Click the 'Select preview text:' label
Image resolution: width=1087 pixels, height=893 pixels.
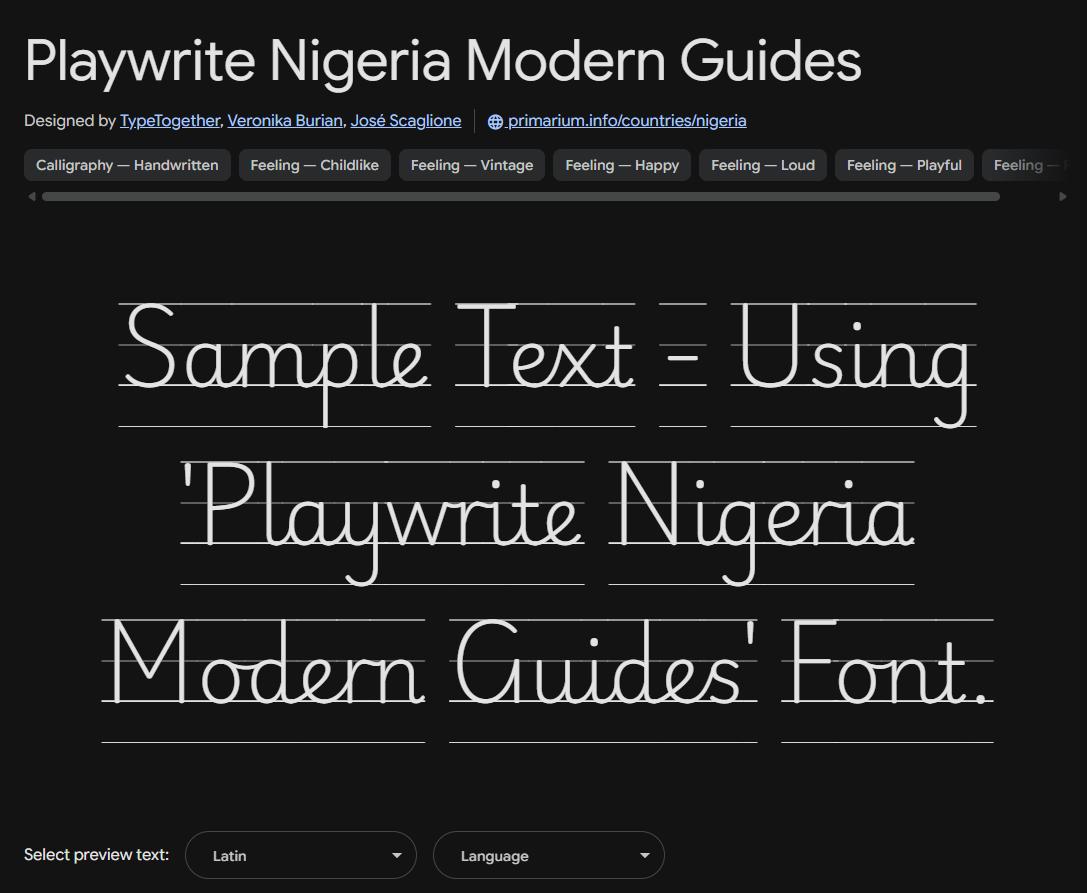click(96, 854)
